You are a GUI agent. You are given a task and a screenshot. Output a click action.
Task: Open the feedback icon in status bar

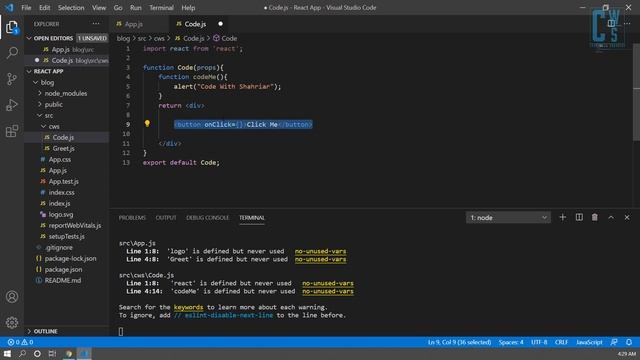point(614,342)
